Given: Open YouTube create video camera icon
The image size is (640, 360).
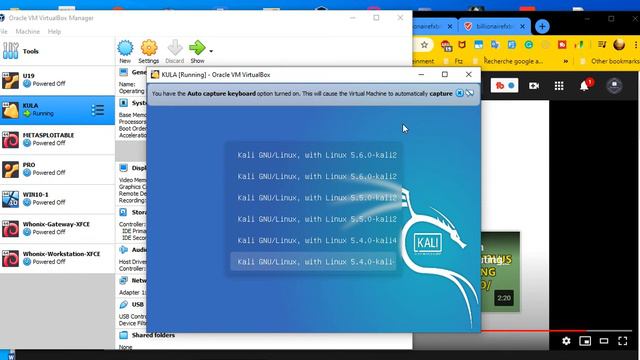Looking at the screenshot, I should tap(534, 86).
